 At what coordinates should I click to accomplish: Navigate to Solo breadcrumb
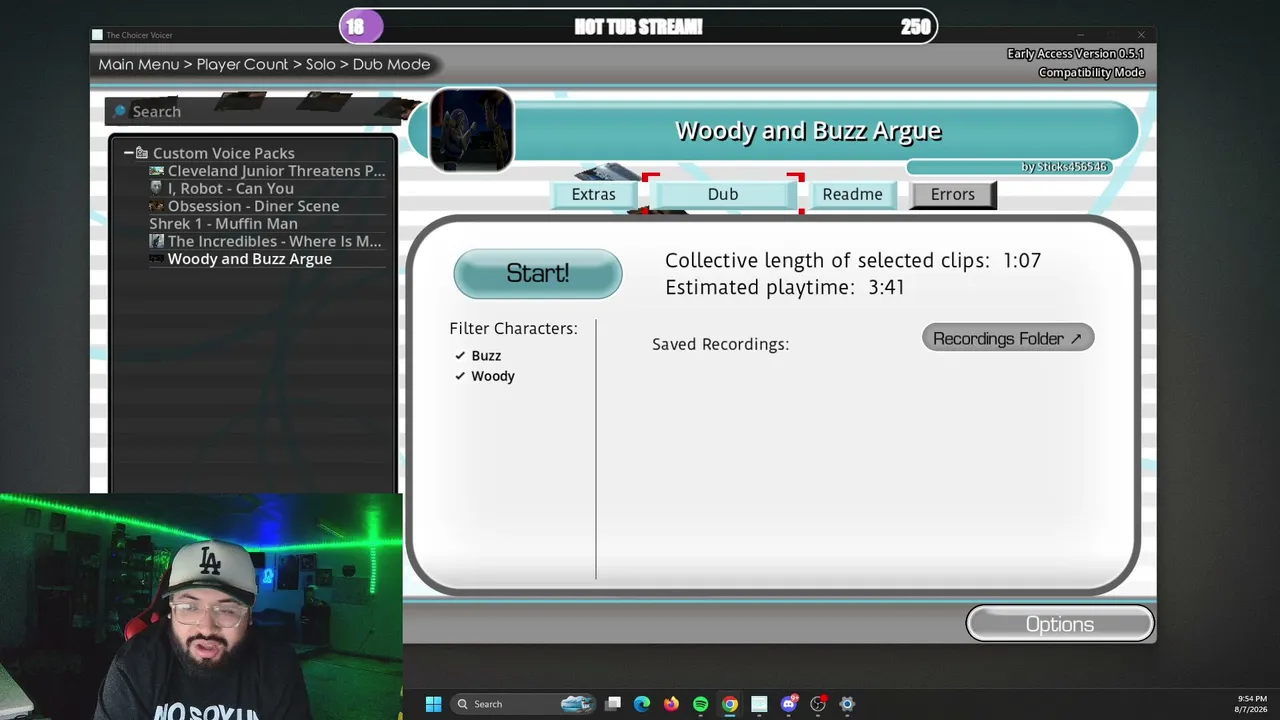(x=321, y=64)
